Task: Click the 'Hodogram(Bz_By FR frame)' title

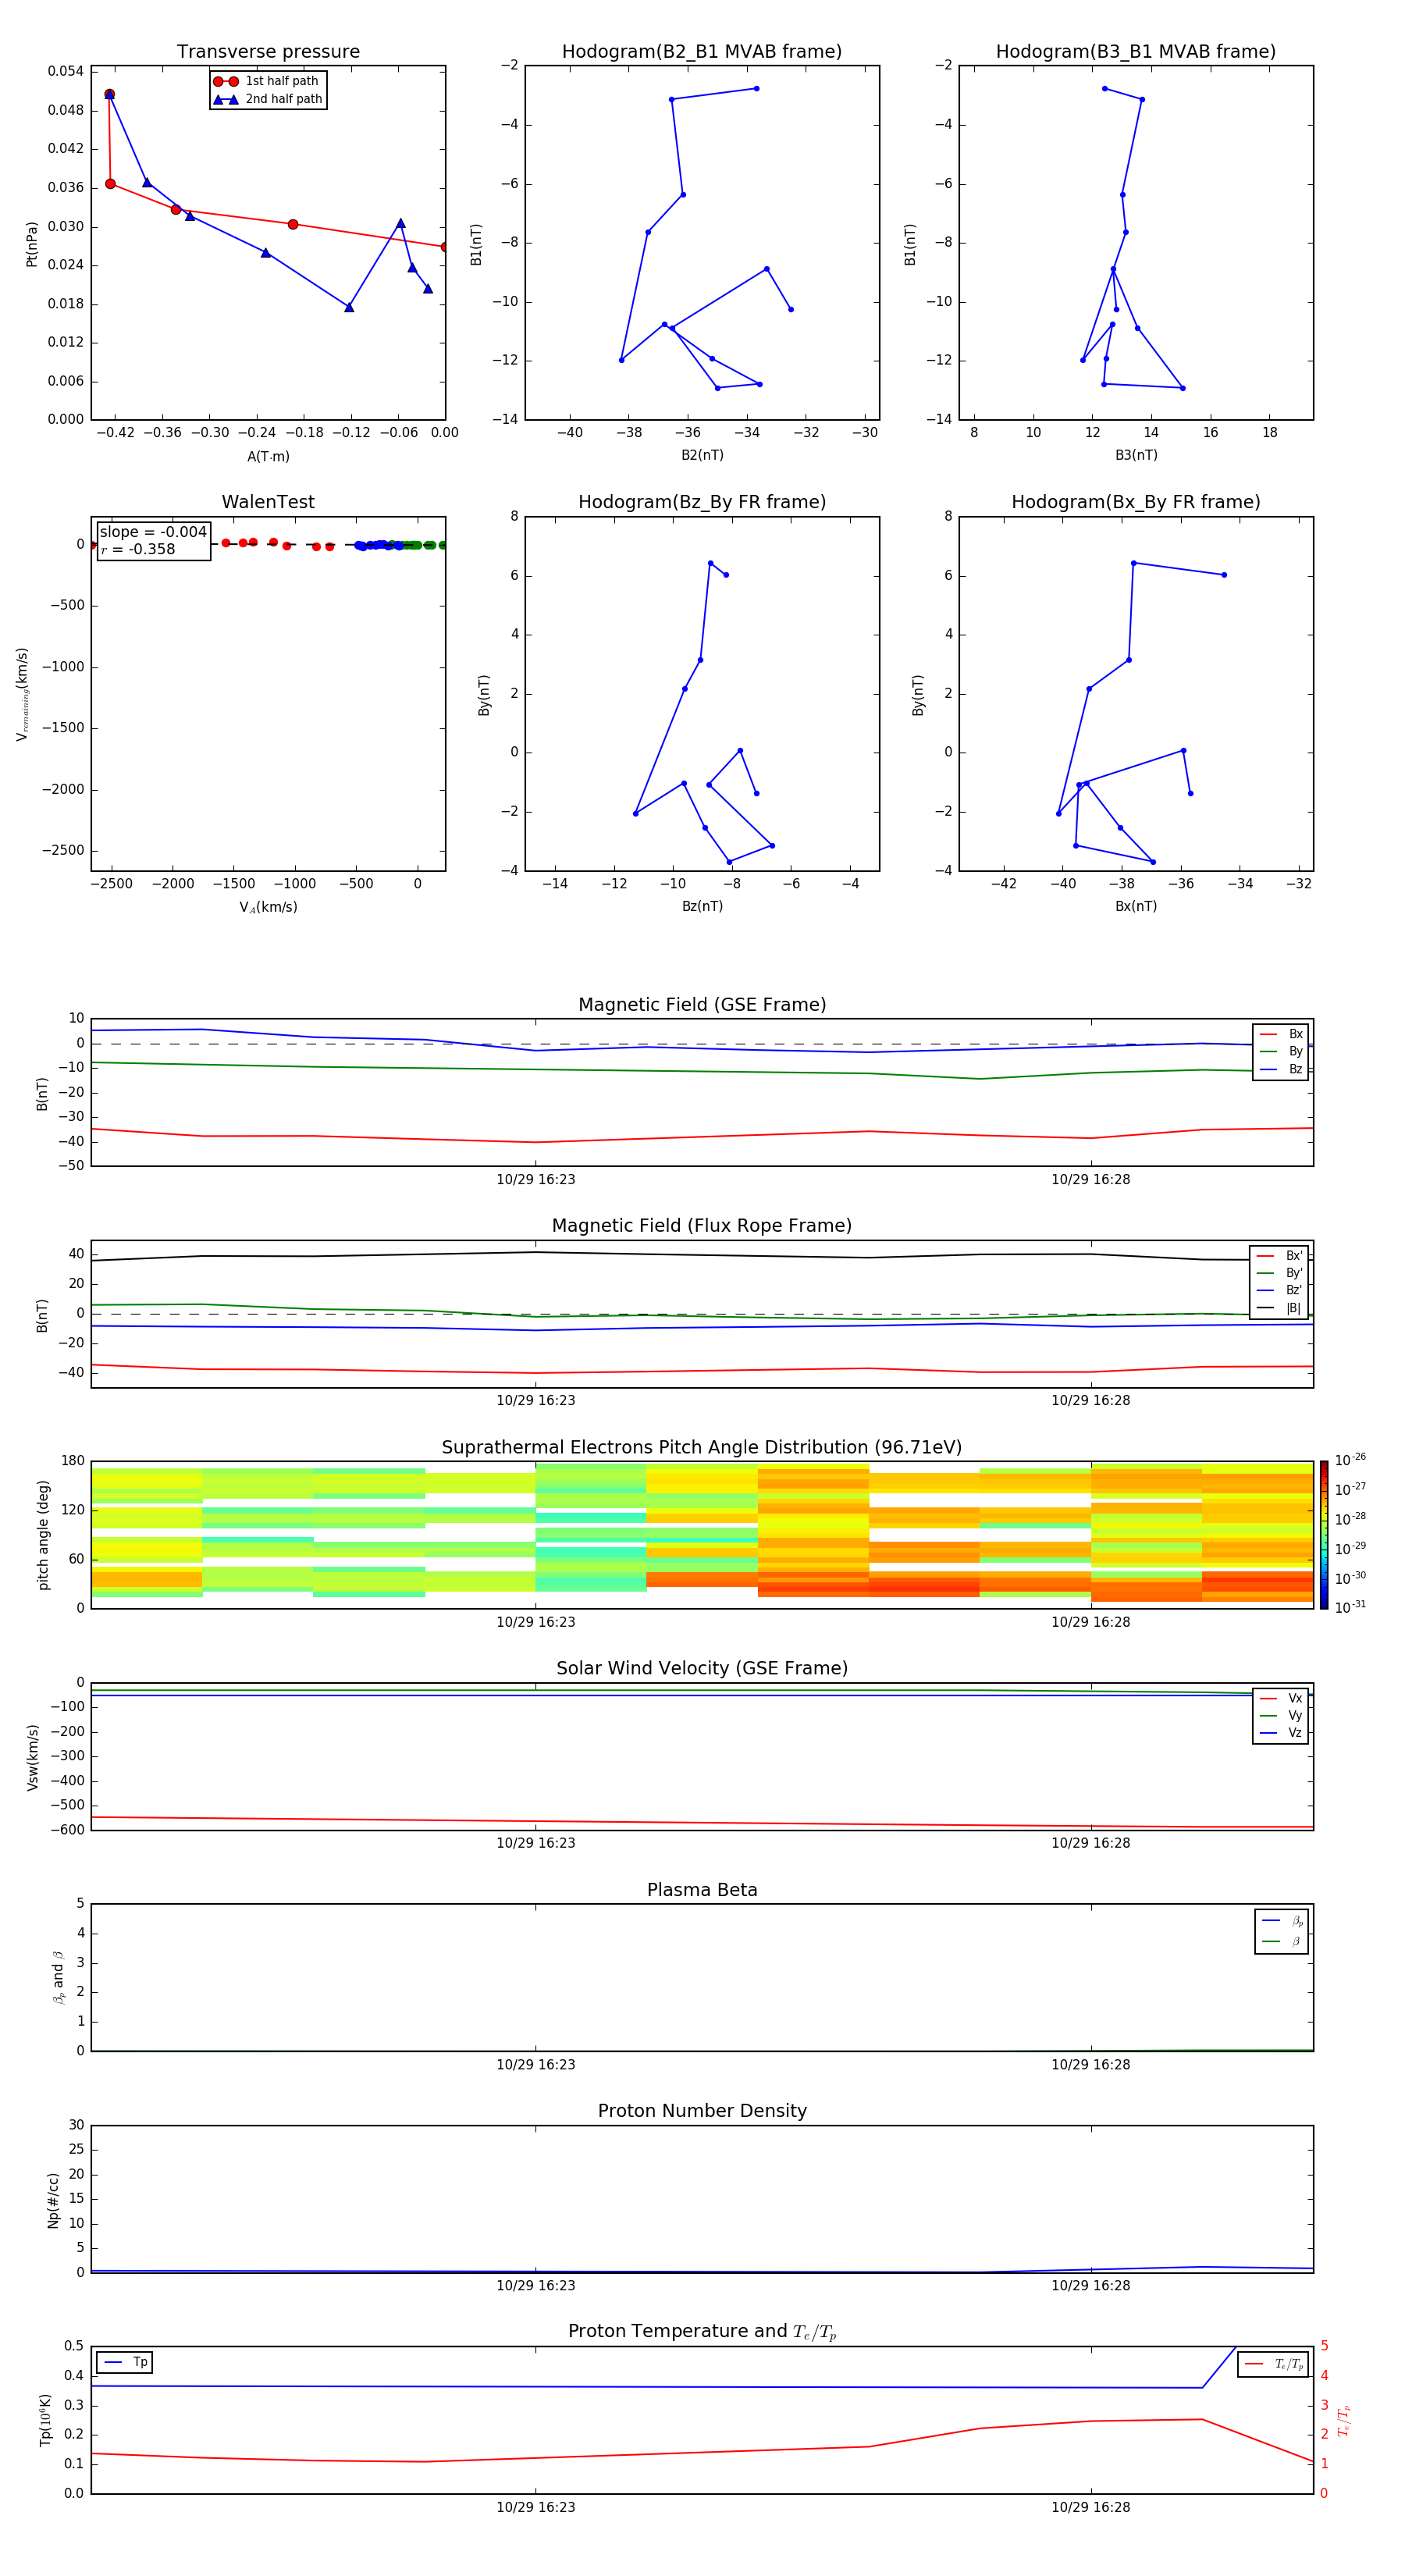Action: 702,502
